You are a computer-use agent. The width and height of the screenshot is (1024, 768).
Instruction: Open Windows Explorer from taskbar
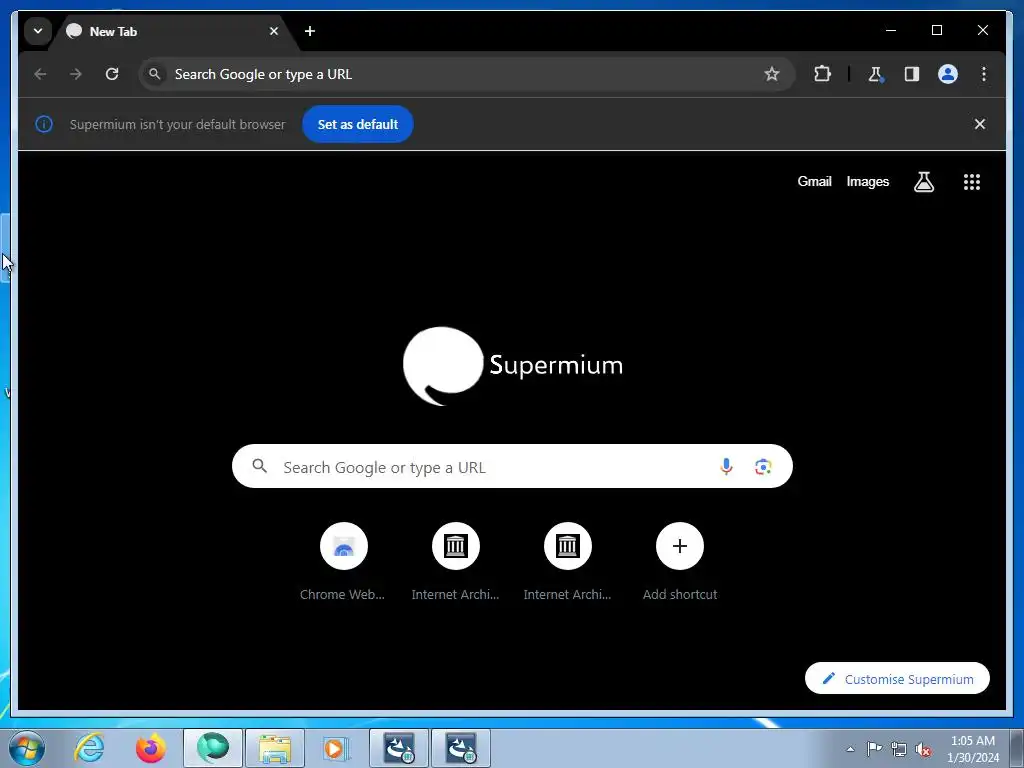coord(275,748)
